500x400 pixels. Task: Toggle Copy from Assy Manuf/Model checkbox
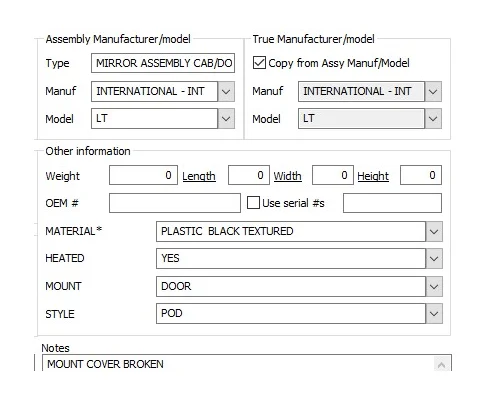click(x=259, y=63)
